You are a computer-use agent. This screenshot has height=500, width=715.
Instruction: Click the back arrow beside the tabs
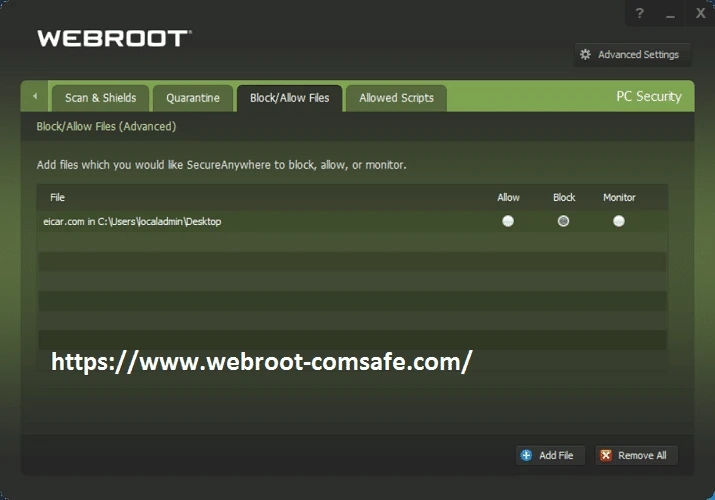point(35,96)
